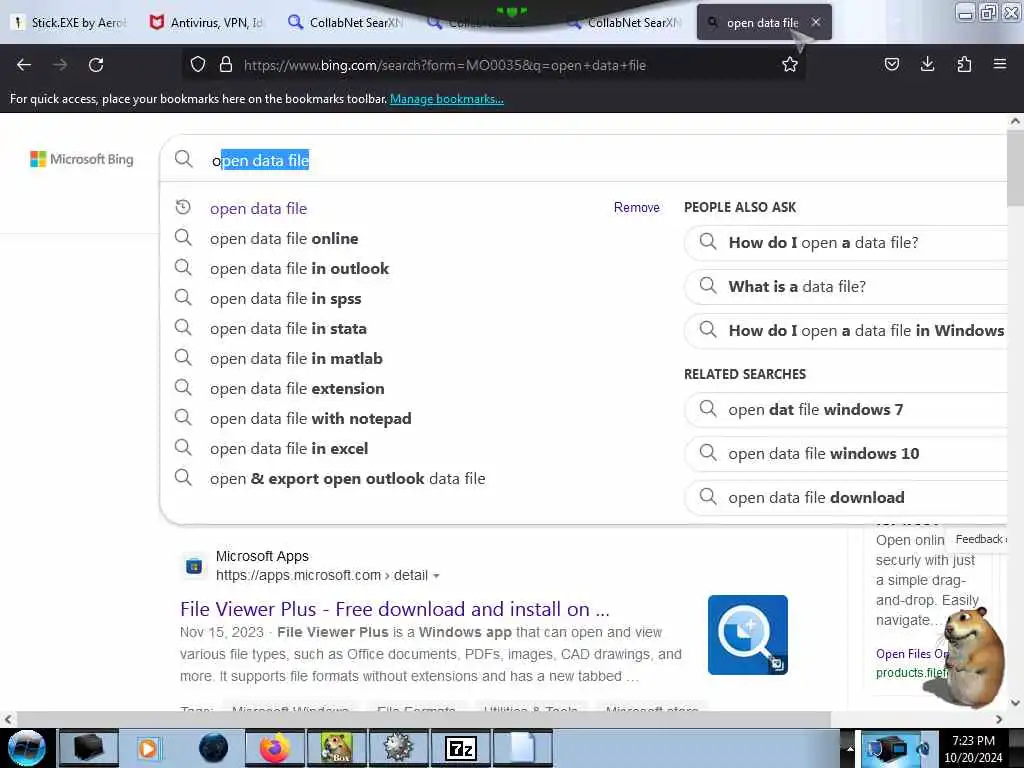The width and height of the screenshot is (1024, 768).
Task: Remove the open data file history suggestion
Action: pyautogui.click(x=637, y=207)
